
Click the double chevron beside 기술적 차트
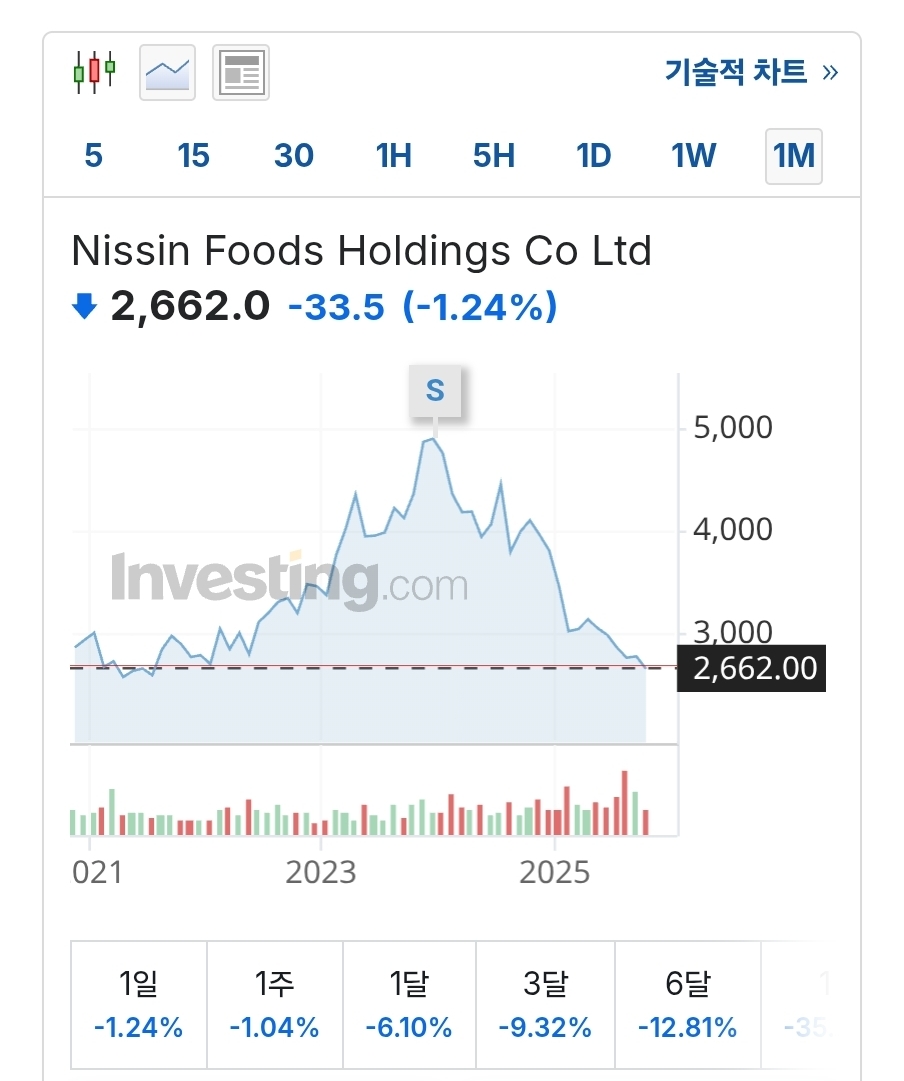pos(830,72)
